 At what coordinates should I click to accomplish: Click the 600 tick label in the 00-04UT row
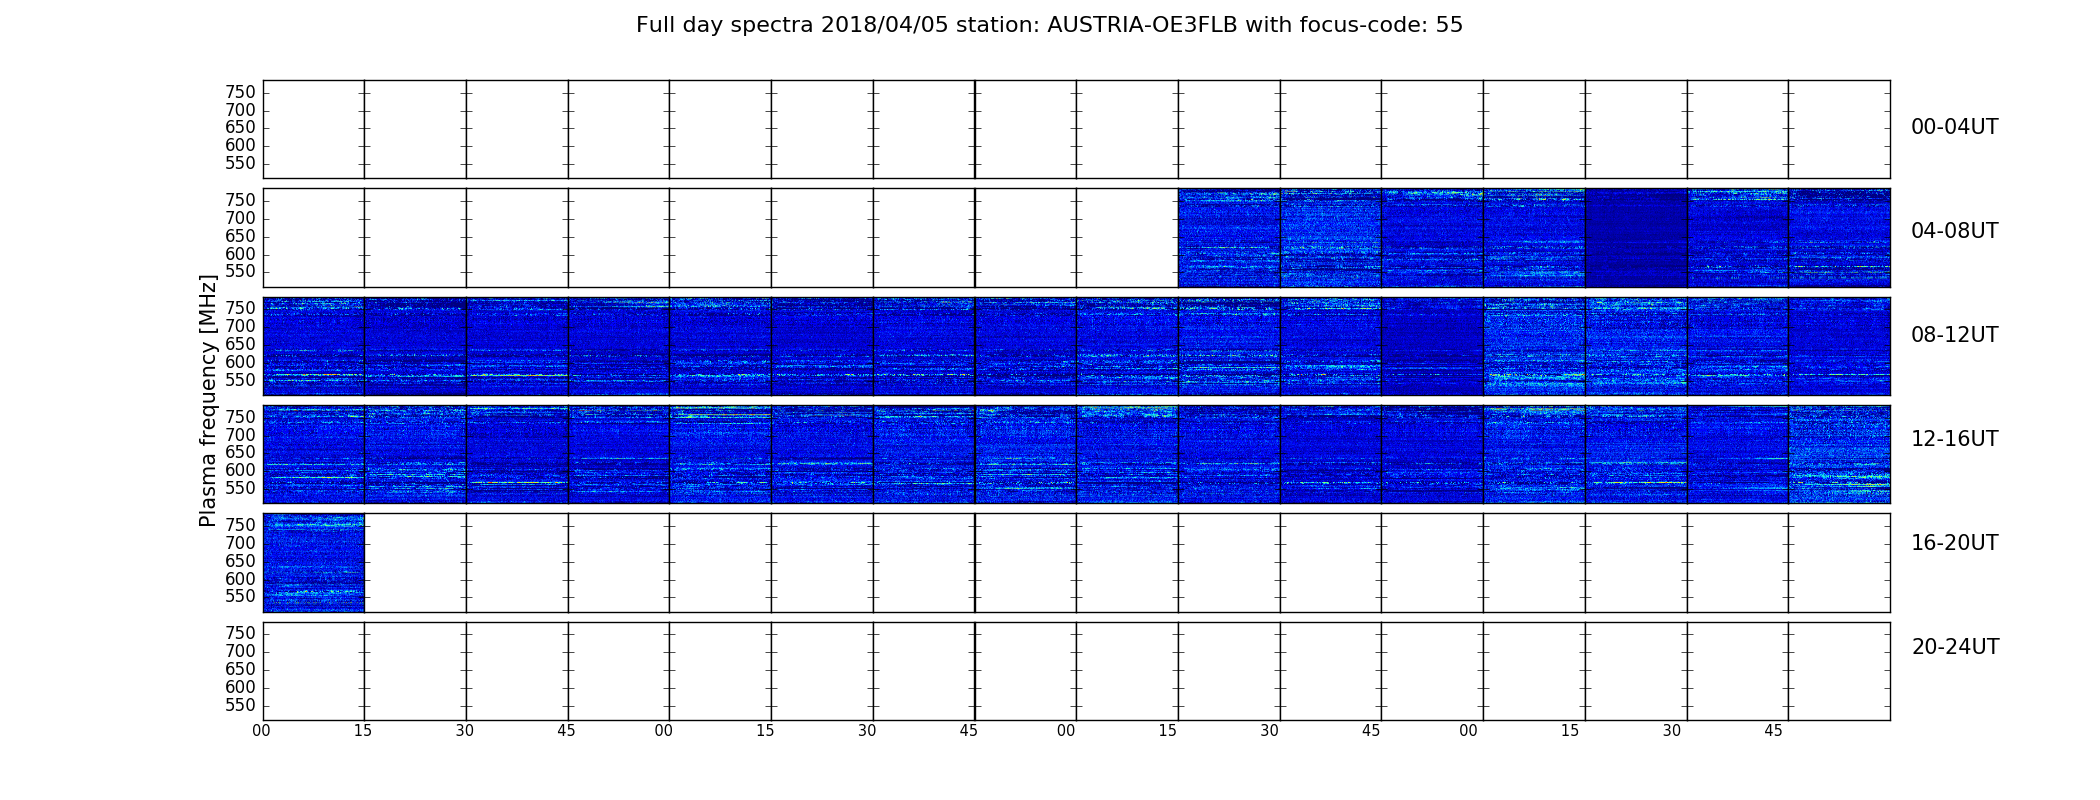[240, 146]
